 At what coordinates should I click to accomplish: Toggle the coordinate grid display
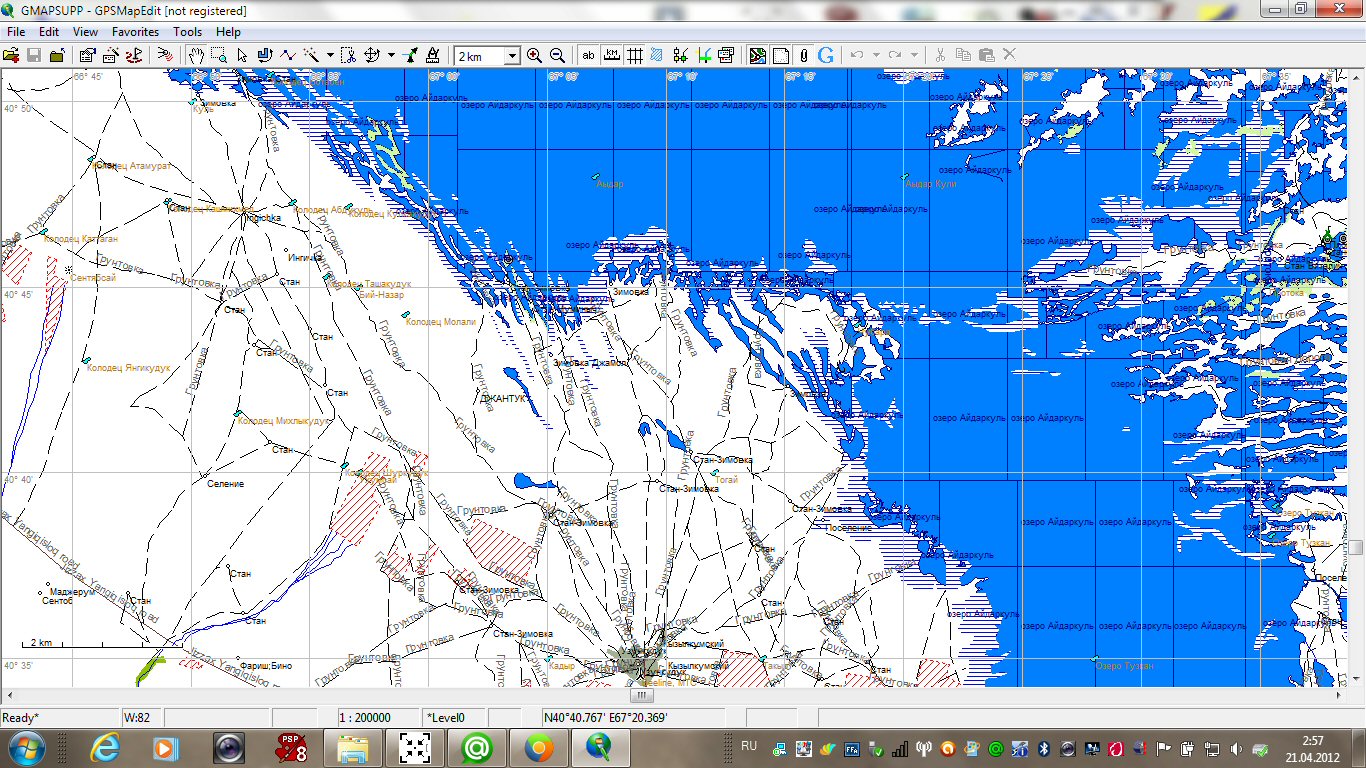coord(634,56)
